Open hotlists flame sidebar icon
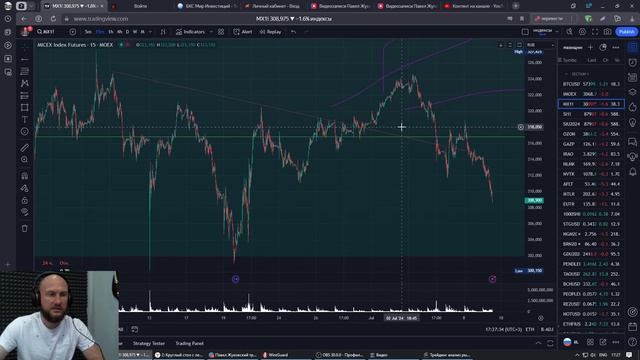This screenshot has height=360, width=640. [x=632, y=107]
